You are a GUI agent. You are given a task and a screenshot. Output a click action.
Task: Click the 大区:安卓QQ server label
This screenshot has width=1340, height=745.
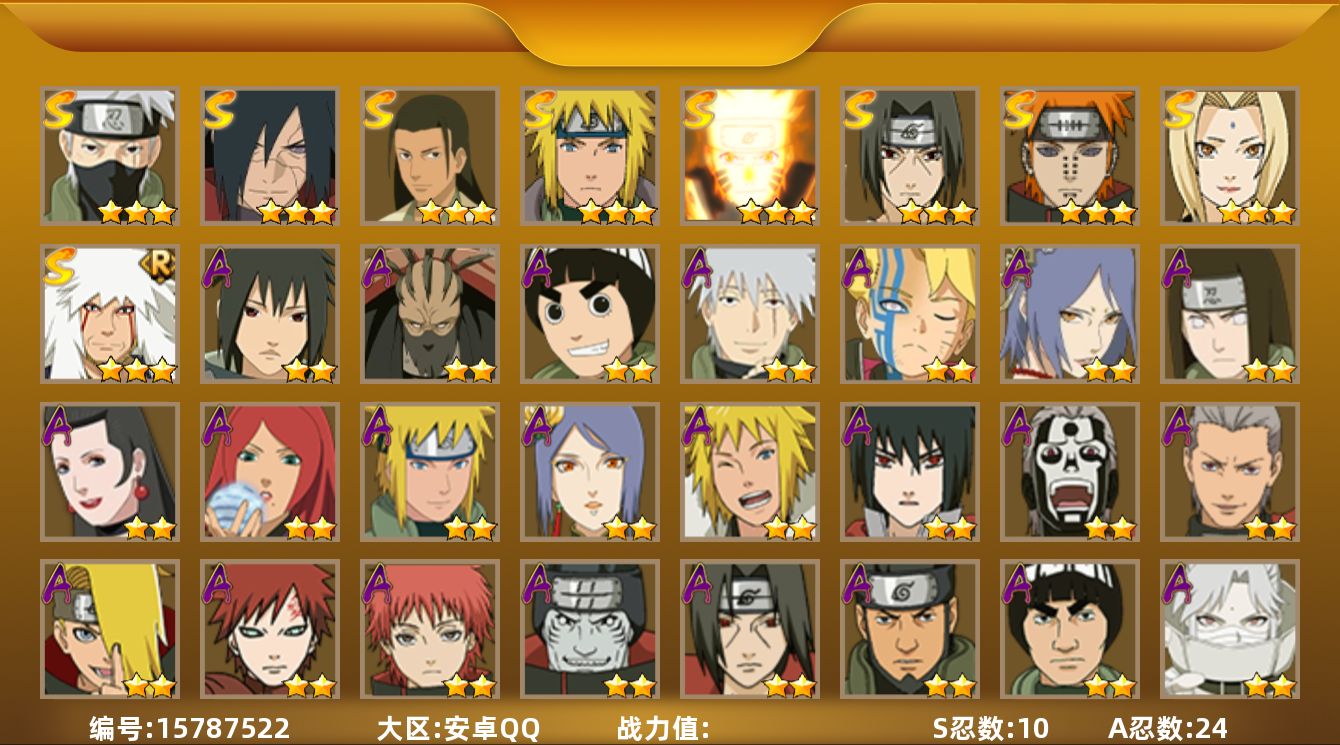coord(458,728)
